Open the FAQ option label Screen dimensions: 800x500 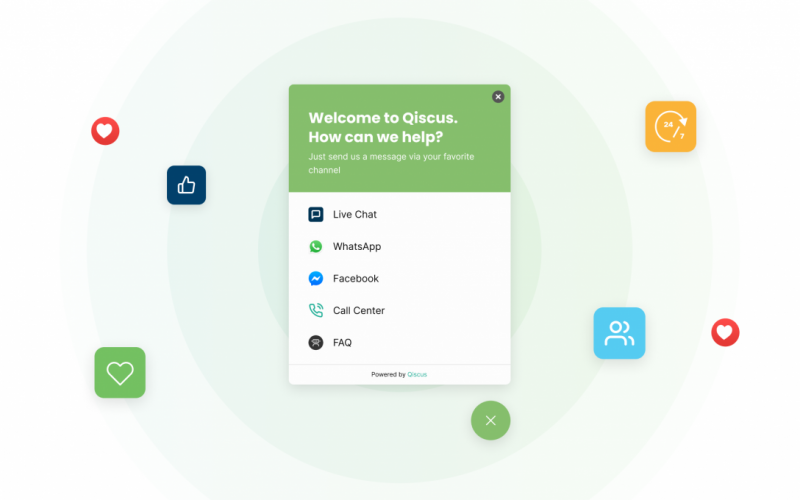click(x=342, y=343)
